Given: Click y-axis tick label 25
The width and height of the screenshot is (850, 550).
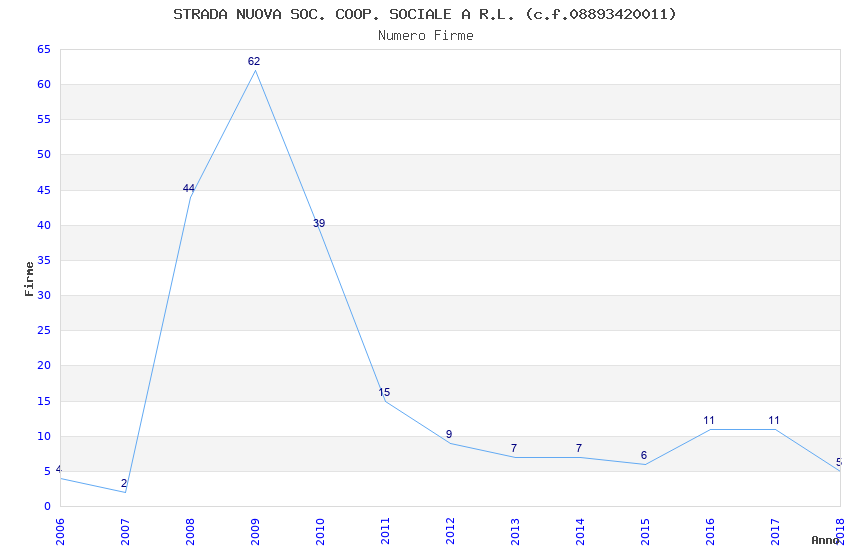Looking at the screenshot, I should [x=44, y=330].
